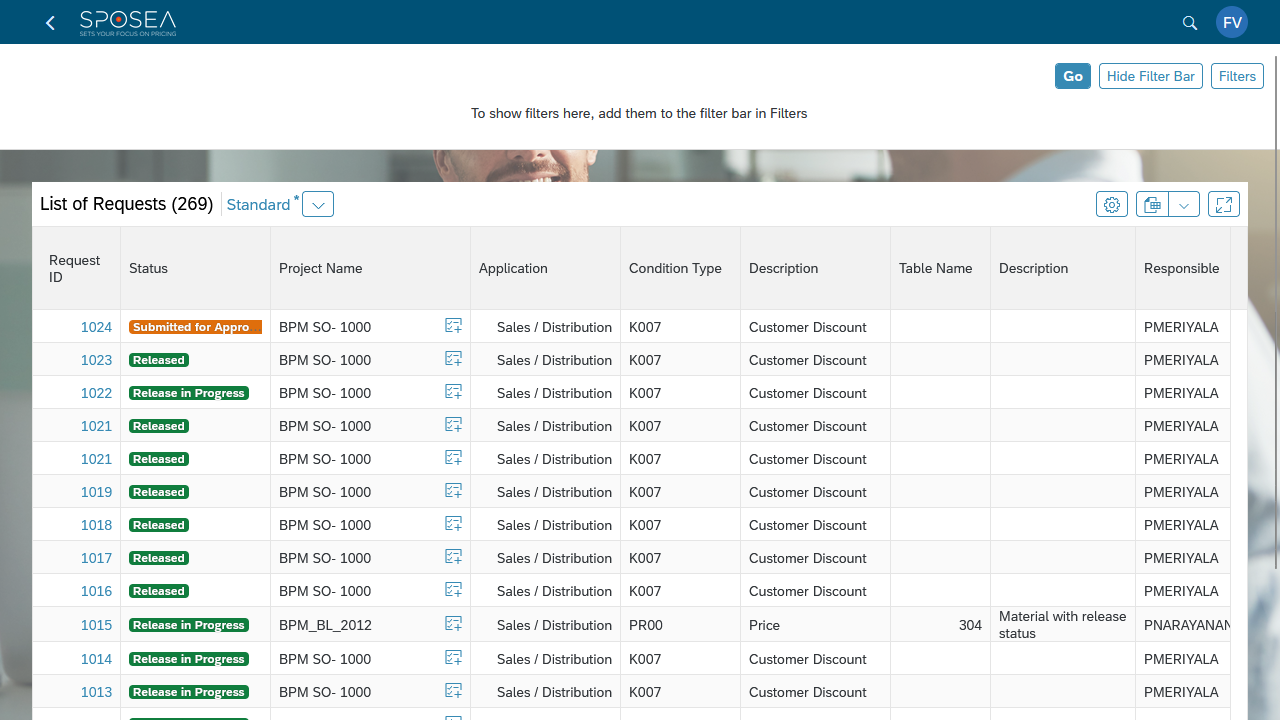
Task: Click the checklist icon on request 1023 row
Action: pos(453,358)
